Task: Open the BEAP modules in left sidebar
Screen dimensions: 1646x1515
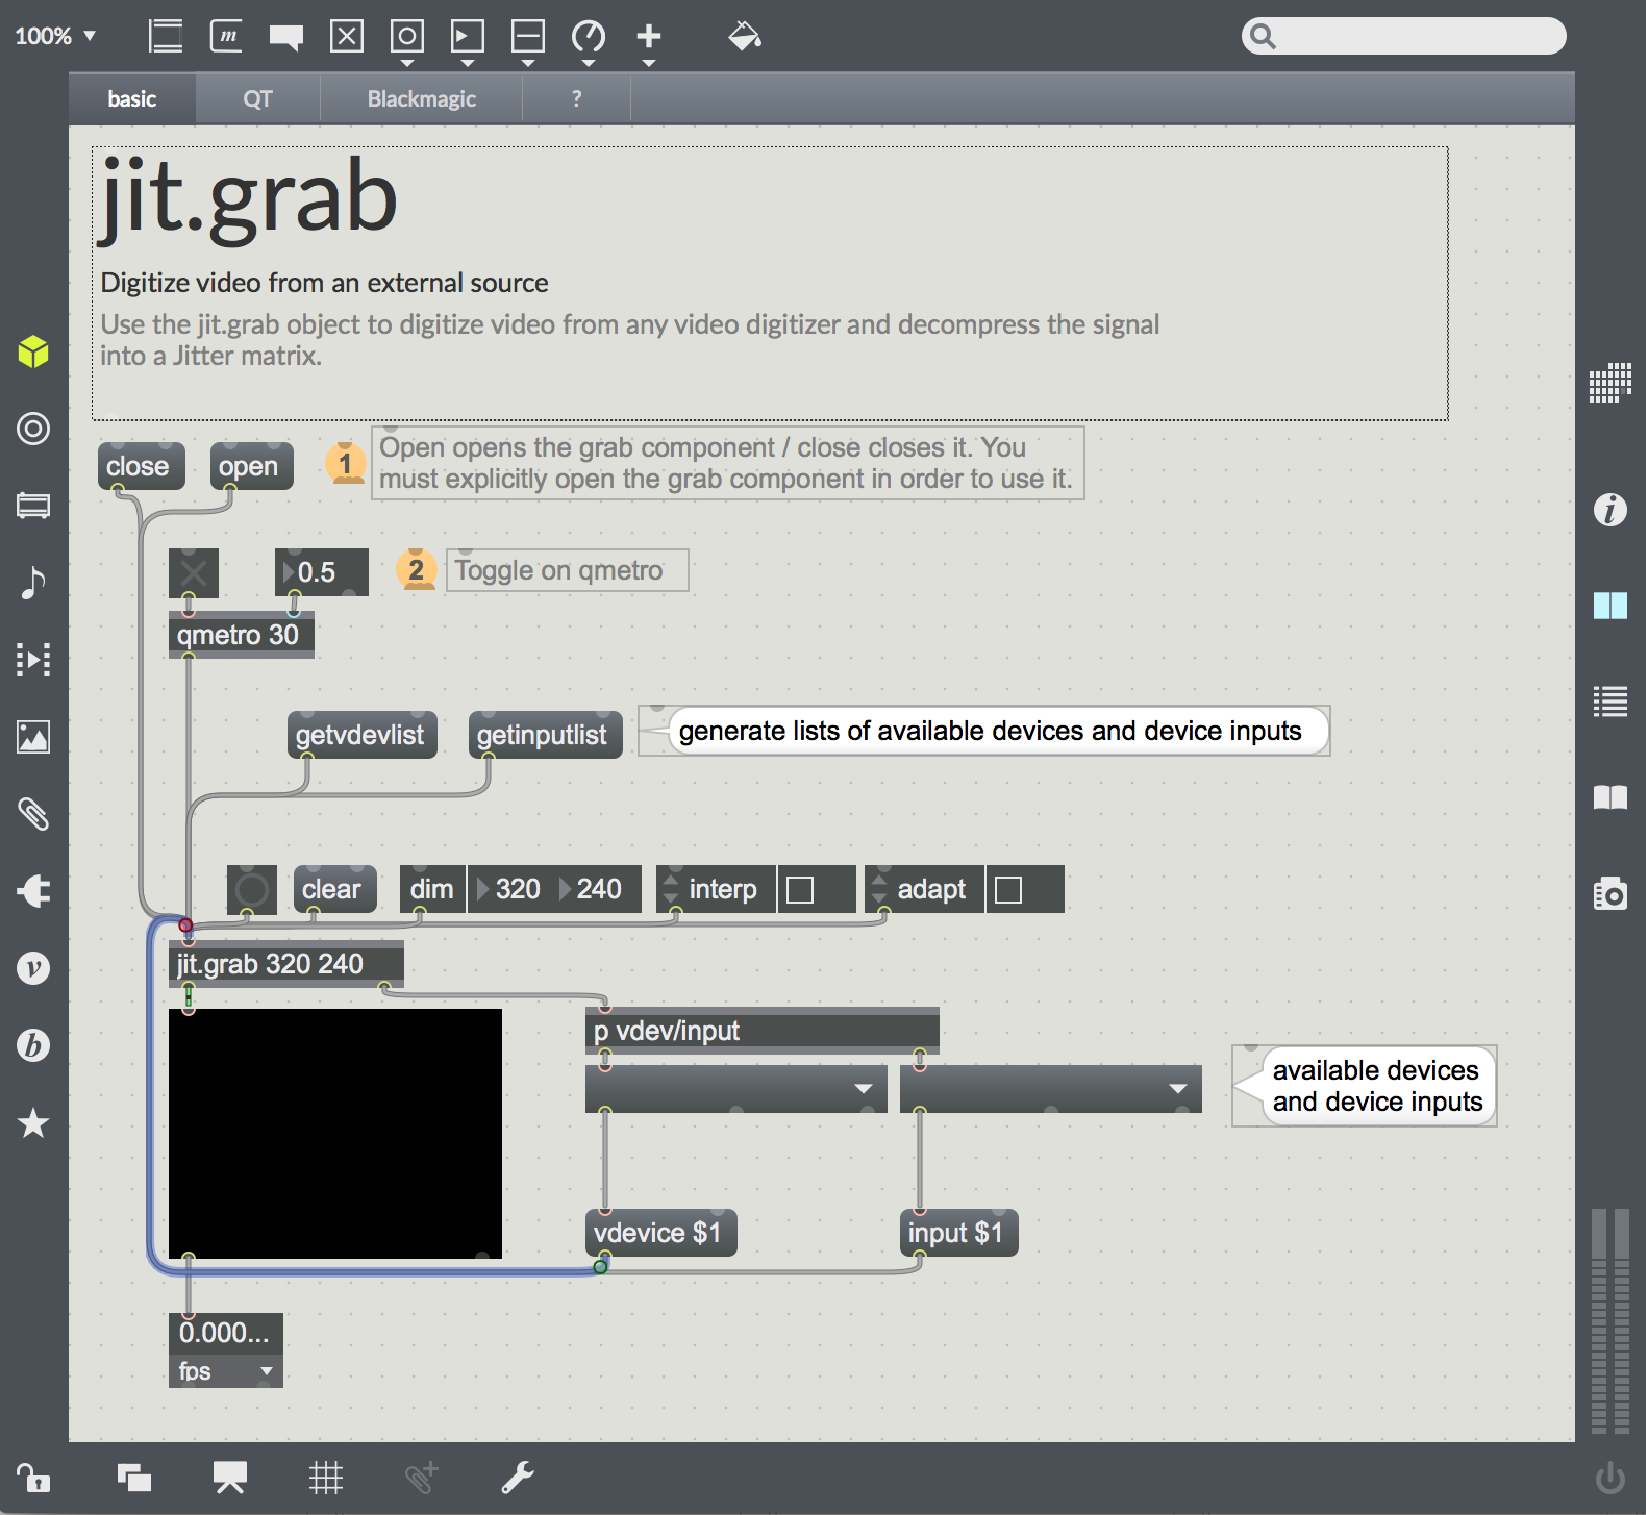Action: click(33, 1045)
